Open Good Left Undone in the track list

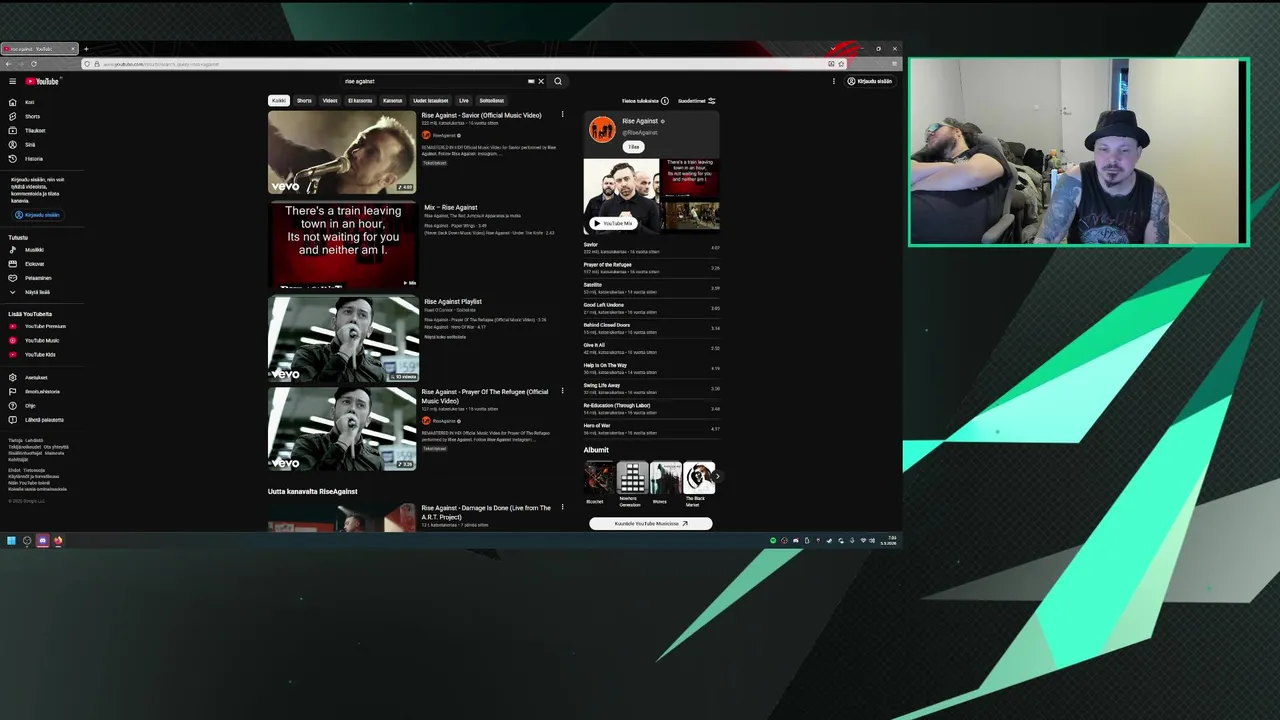tap(651, 308)
